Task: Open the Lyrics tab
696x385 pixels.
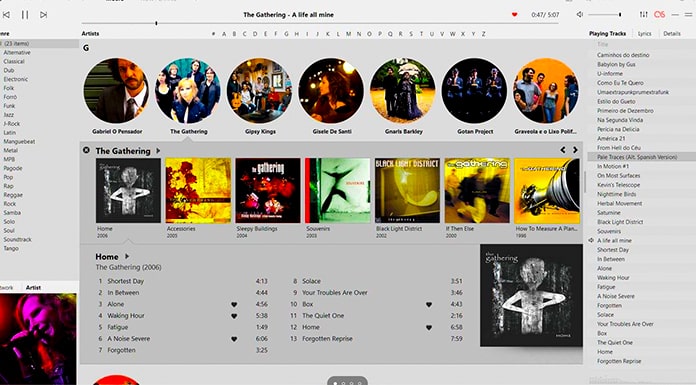Action: (645, 33)
